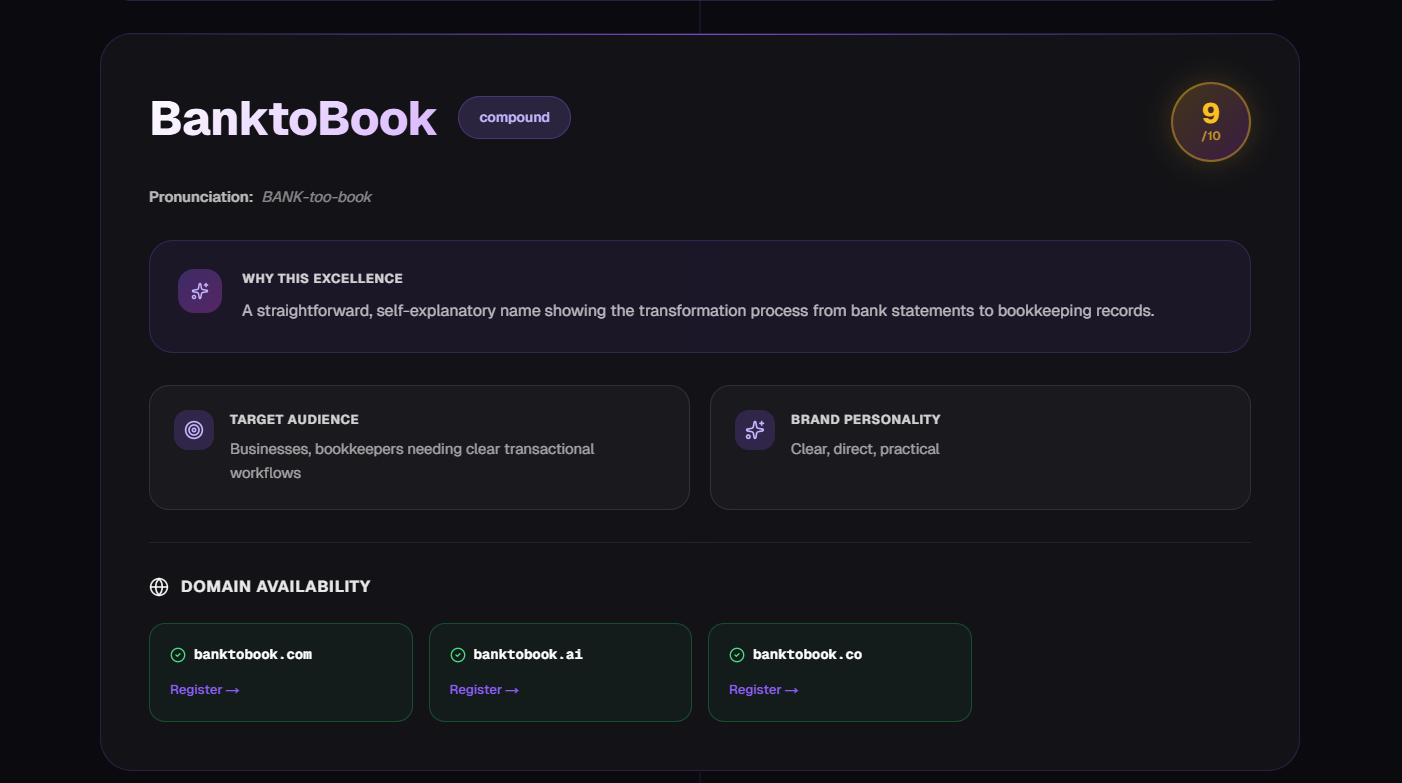Select the banktobook.ai domain name
This screenshot has height=783, width=1402.
[x=528, y=655]
